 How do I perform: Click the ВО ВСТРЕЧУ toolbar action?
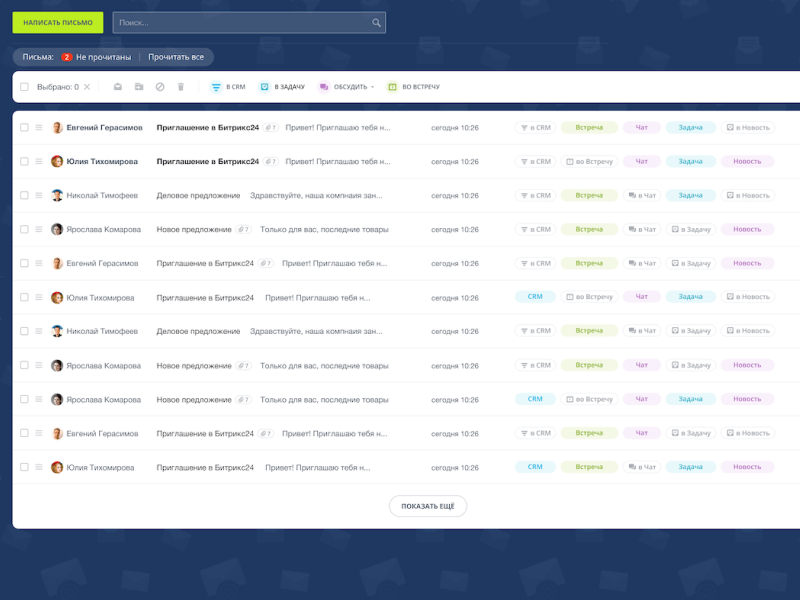click(x=414, y=87)
